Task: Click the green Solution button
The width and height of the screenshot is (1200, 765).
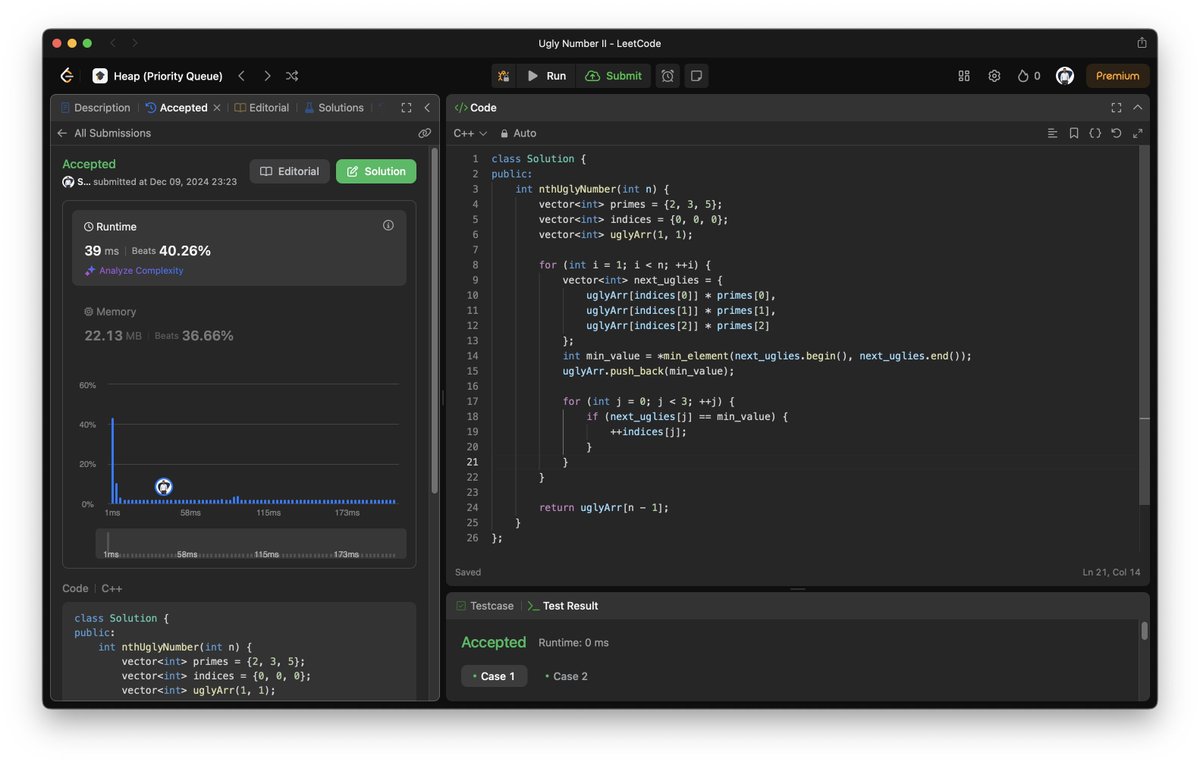Action: [376, 171]
